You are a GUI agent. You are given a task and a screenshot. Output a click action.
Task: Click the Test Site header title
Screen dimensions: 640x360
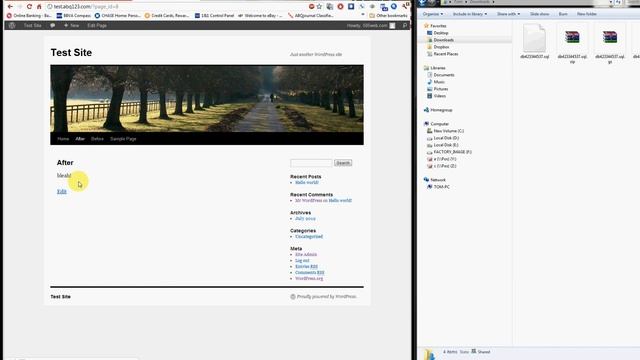point(71,53)
